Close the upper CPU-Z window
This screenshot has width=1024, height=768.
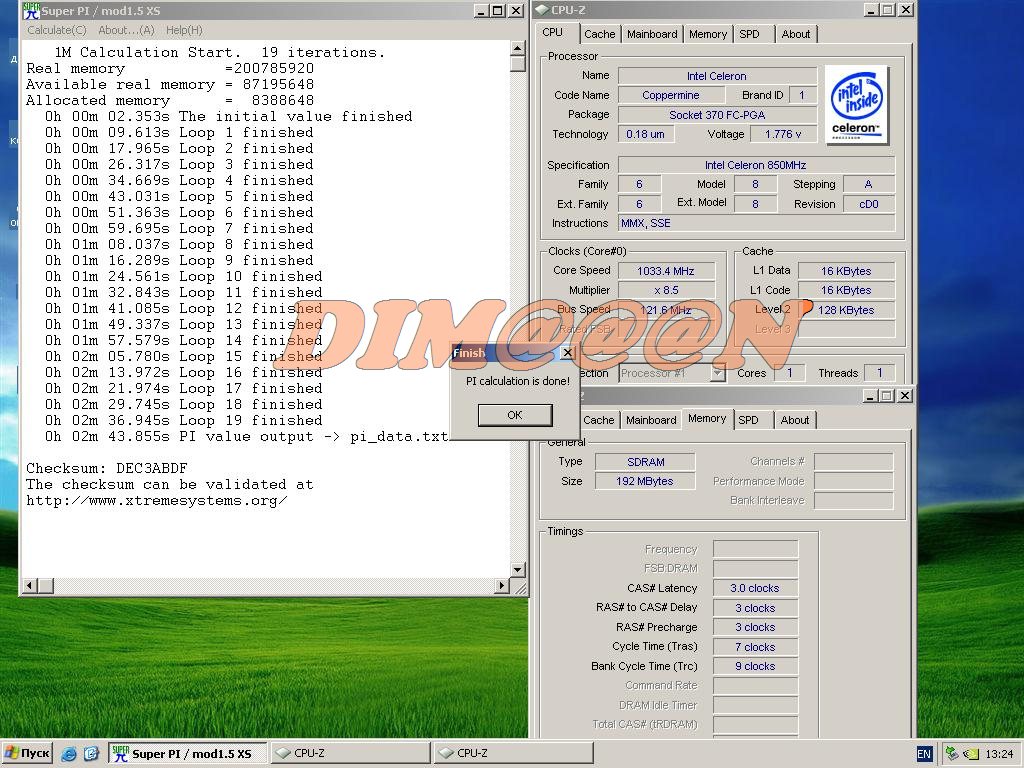[906, 10]
